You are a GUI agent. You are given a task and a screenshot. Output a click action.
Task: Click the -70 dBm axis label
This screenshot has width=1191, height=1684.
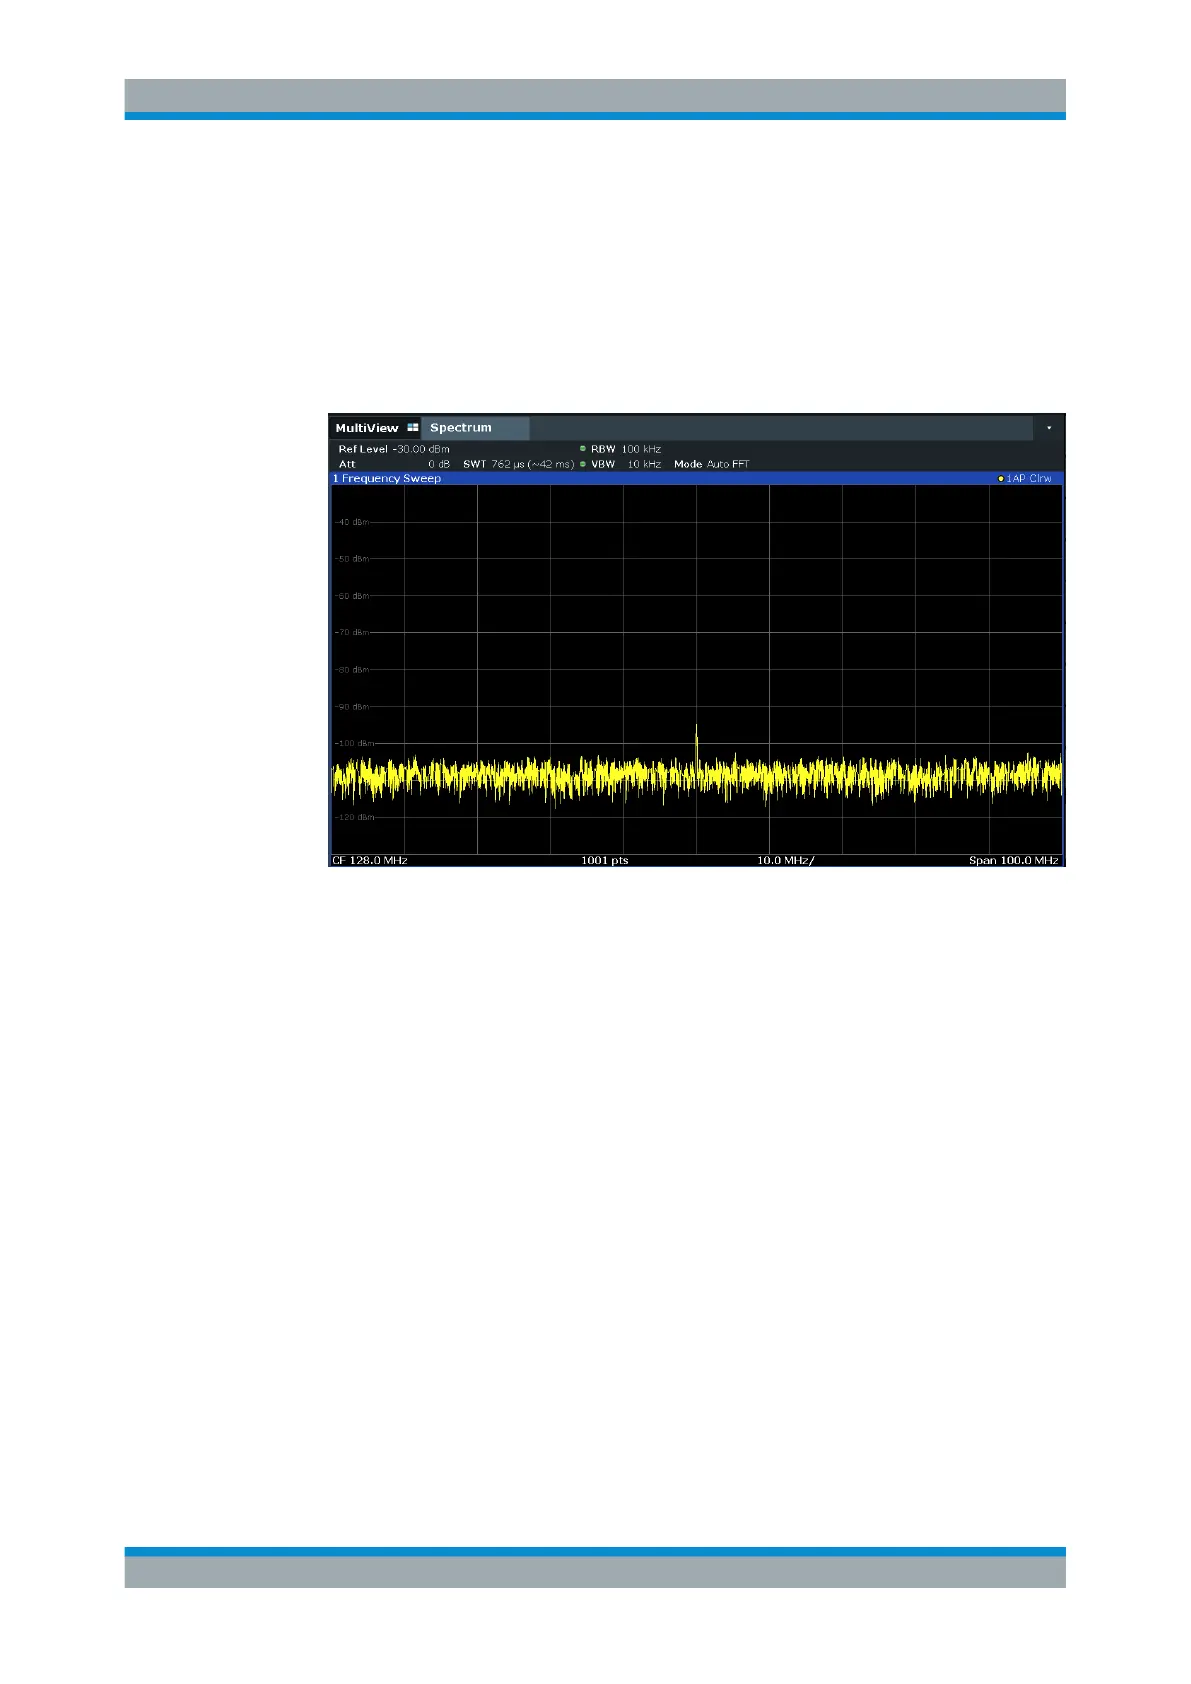click(x=352, y=632)
